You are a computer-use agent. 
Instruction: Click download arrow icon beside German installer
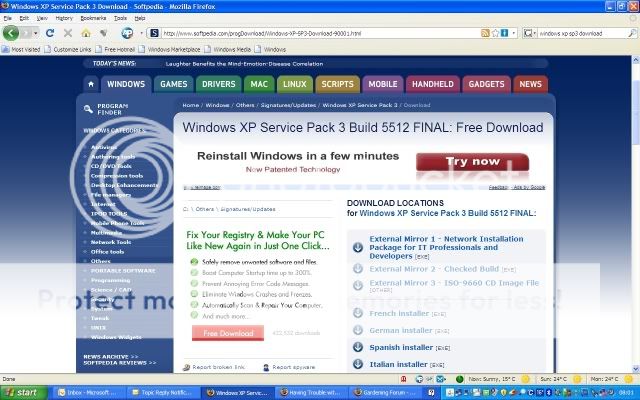point(357,330)
